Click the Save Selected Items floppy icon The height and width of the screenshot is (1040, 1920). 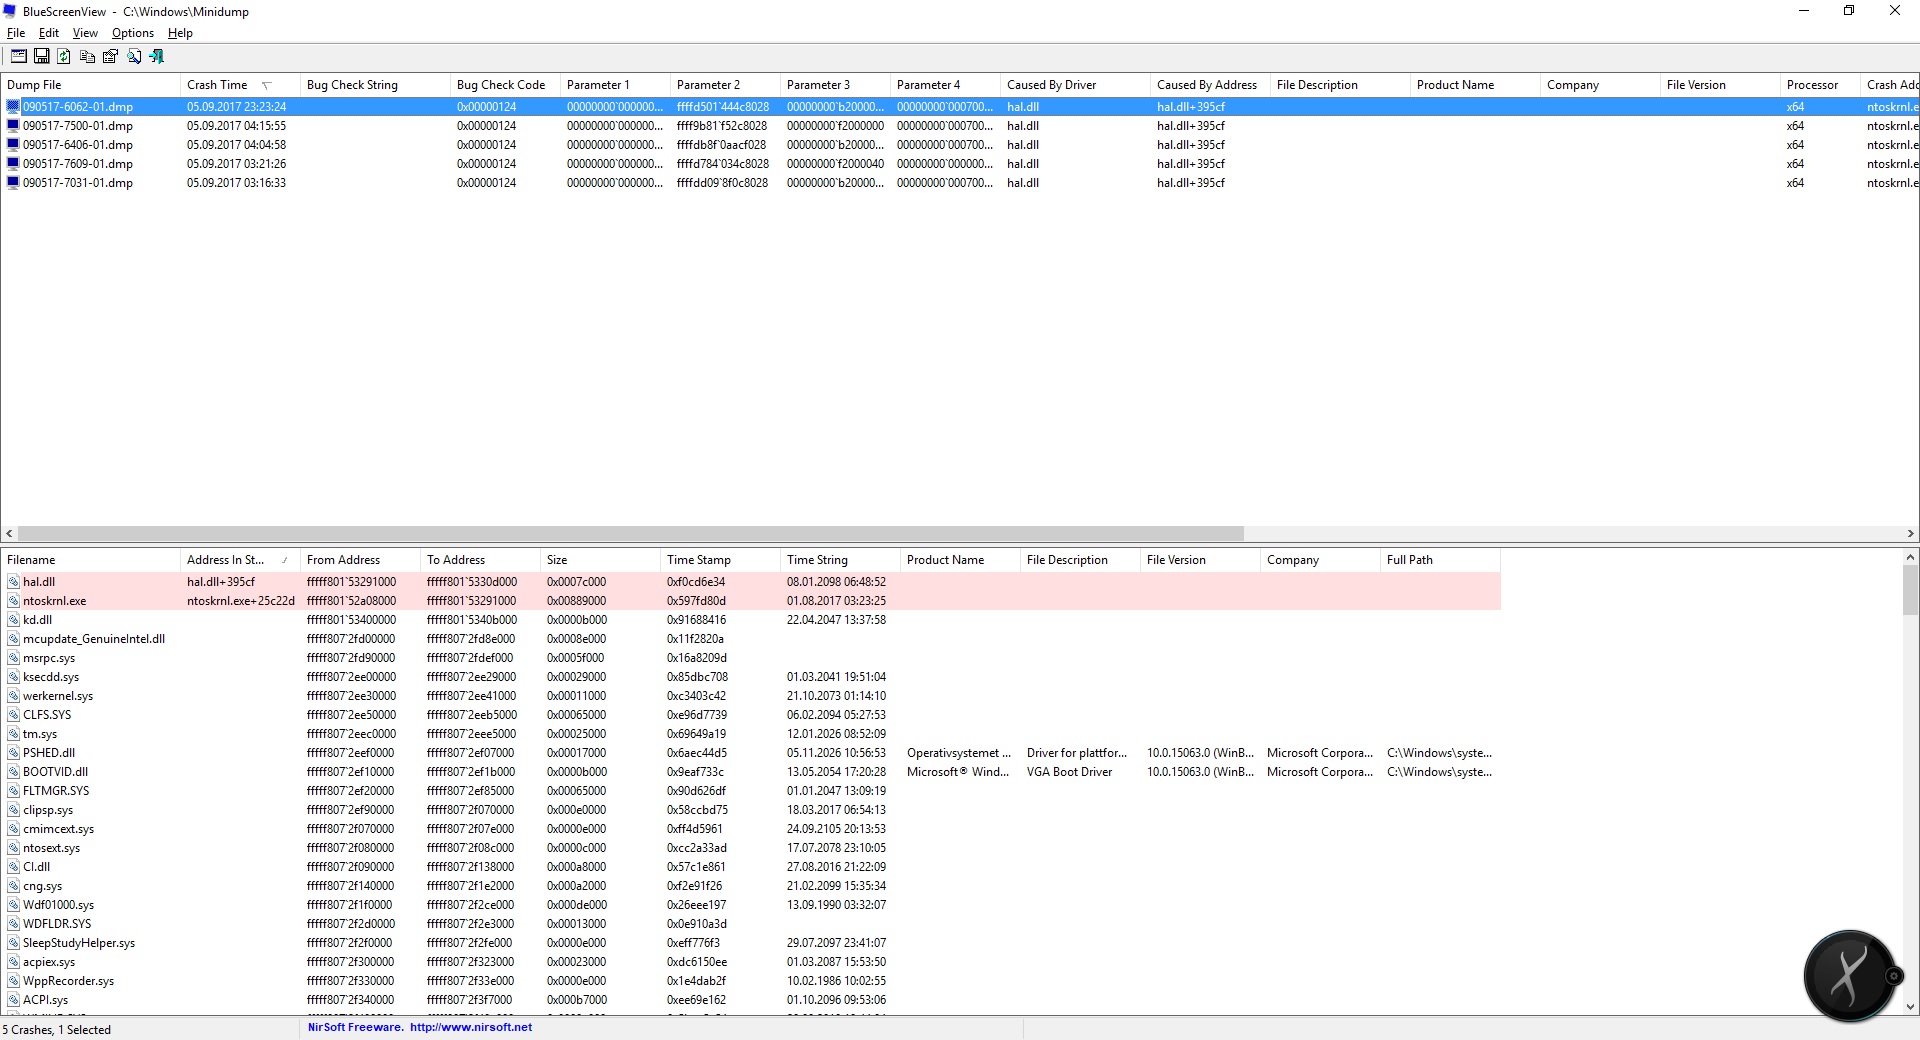pos(42,56)
